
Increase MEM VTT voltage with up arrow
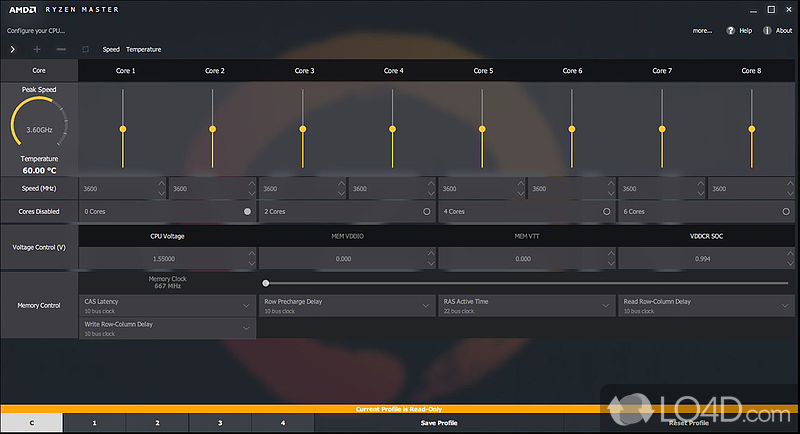tap(611, 253)
